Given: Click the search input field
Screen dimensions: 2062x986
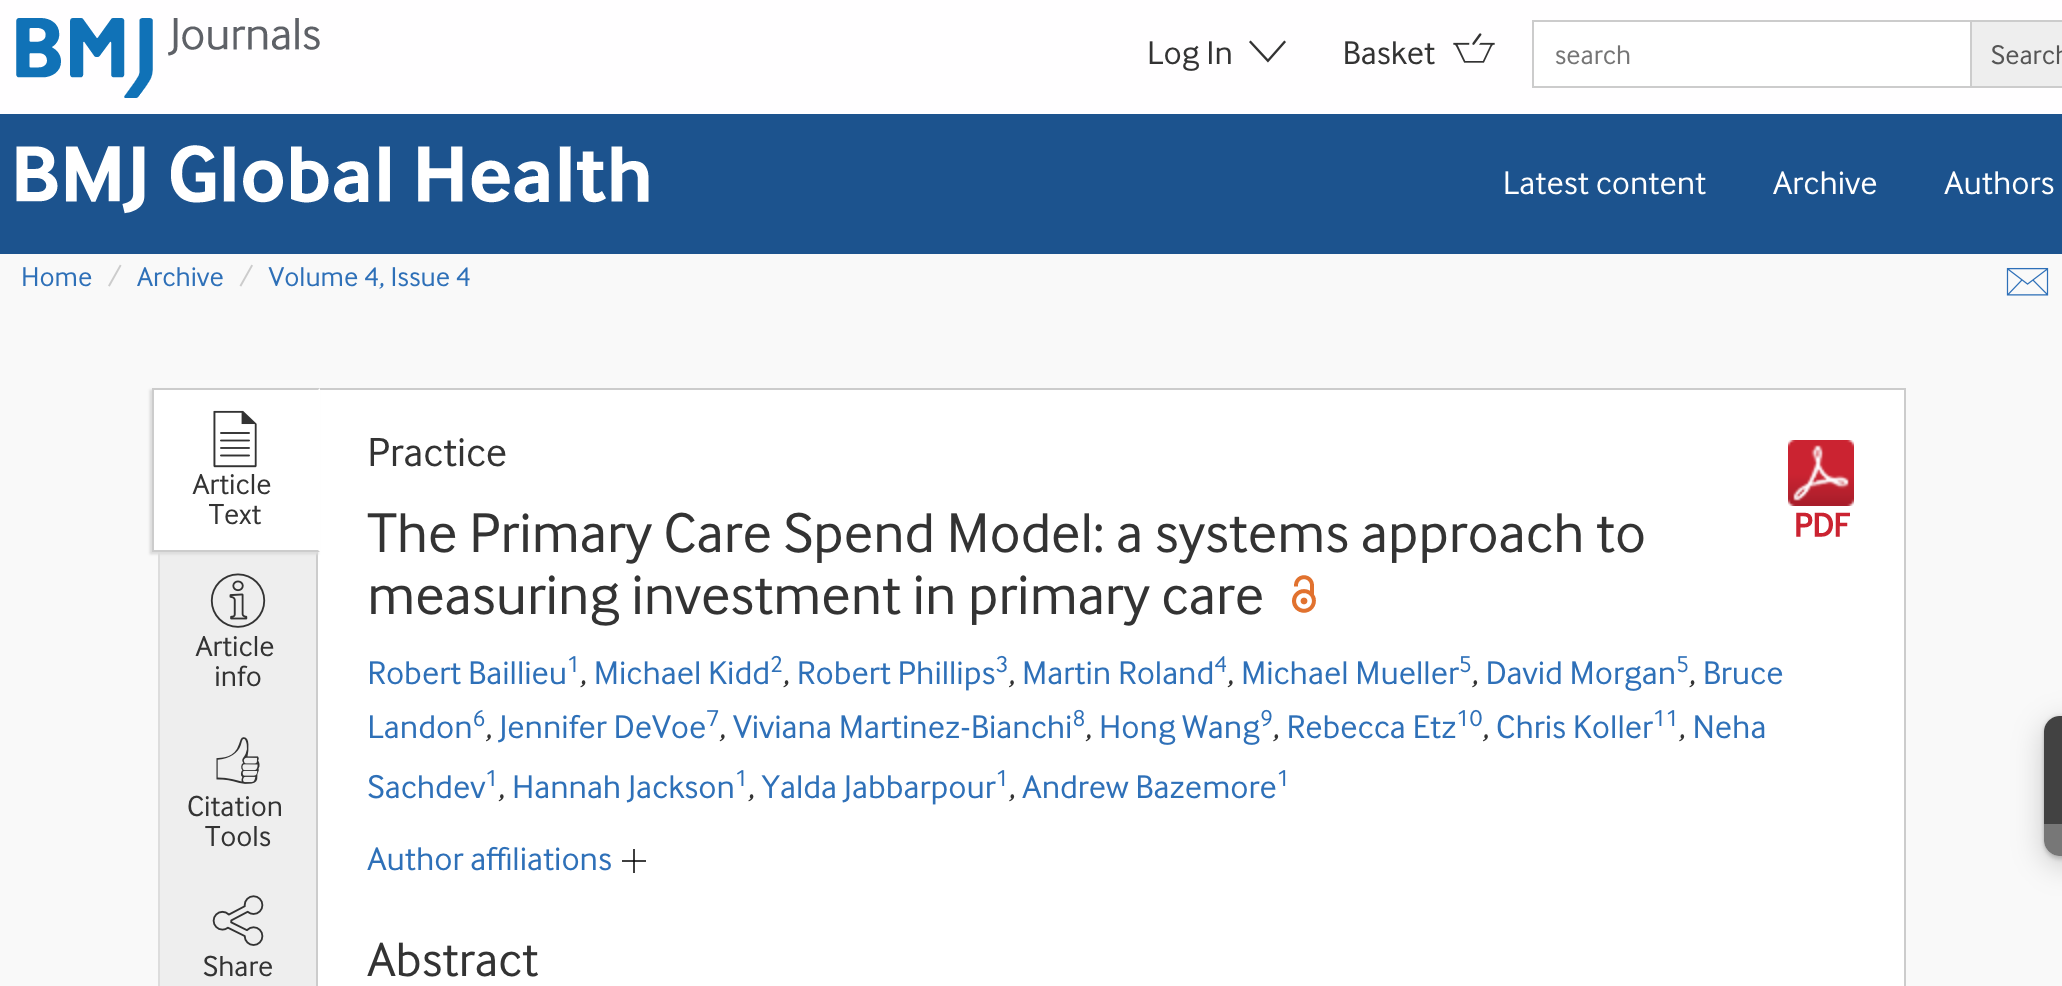Looking at the screenshot, I should [x=1750, y=55].
